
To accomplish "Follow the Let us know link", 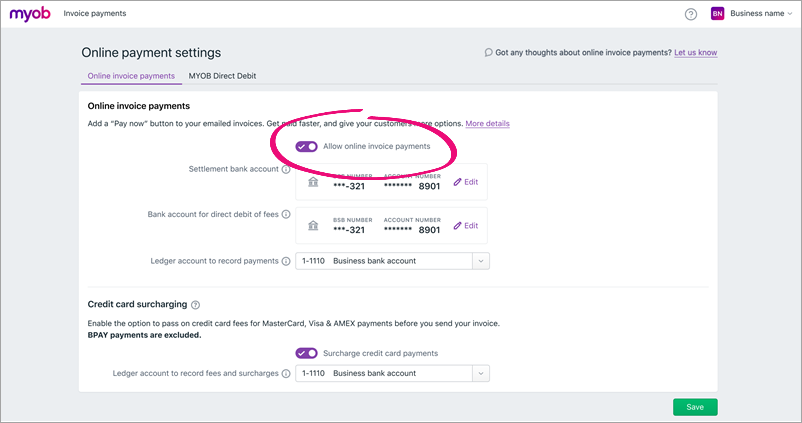I will click(x=696, y=52).
